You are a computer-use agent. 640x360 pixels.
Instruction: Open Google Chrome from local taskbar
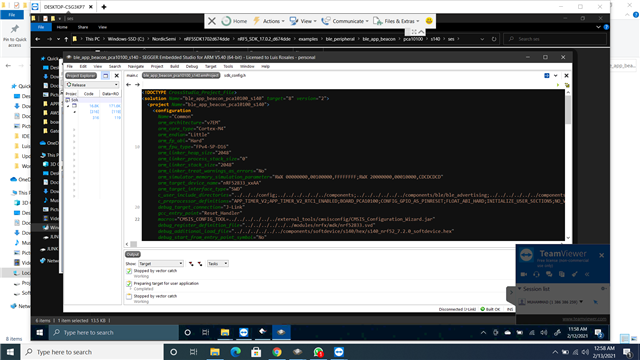[277, 352]
